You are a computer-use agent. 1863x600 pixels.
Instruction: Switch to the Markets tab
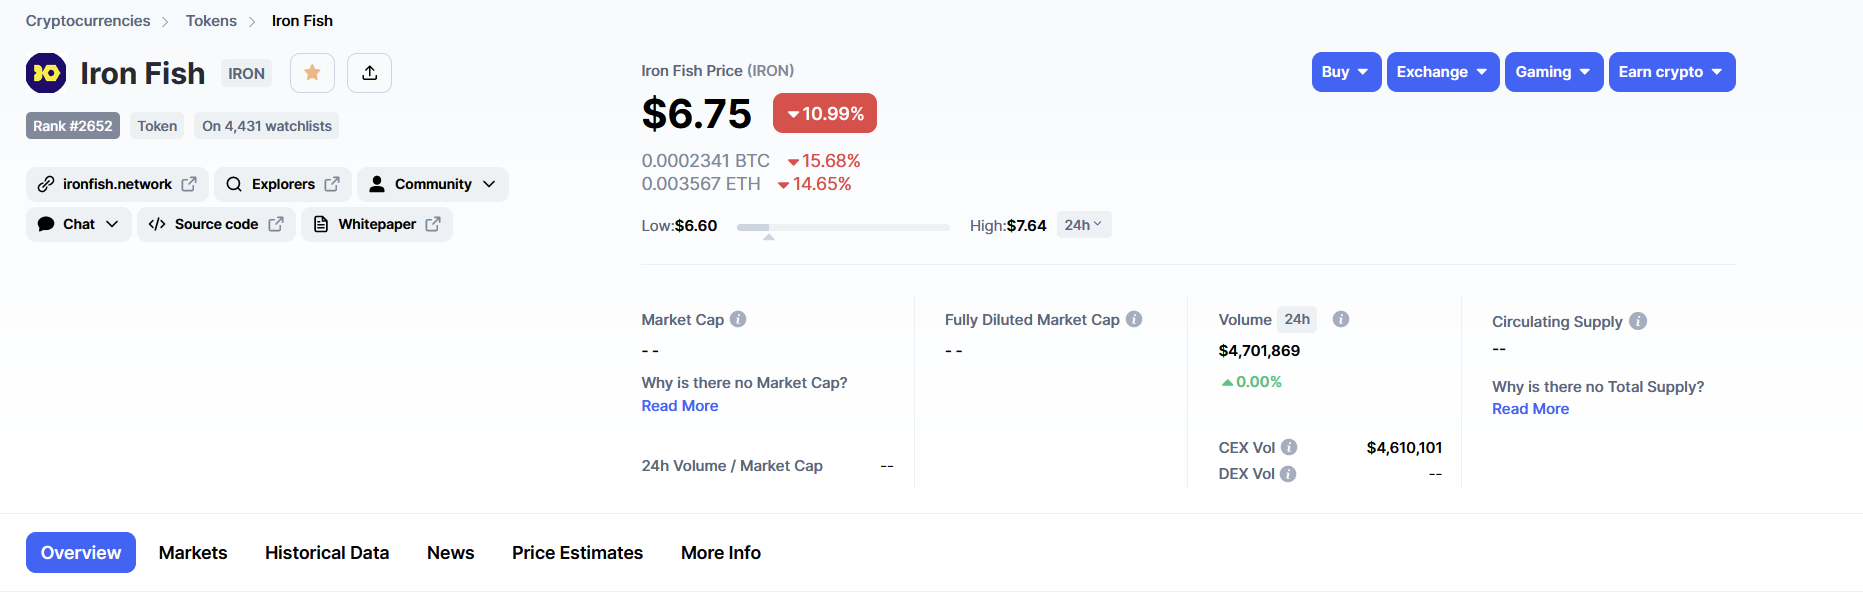(193, 553)
